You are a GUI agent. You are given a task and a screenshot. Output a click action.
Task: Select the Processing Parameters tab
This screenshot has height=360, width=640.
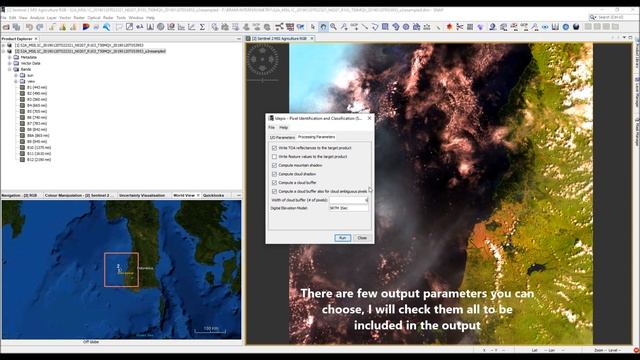(x=316, y=137)
